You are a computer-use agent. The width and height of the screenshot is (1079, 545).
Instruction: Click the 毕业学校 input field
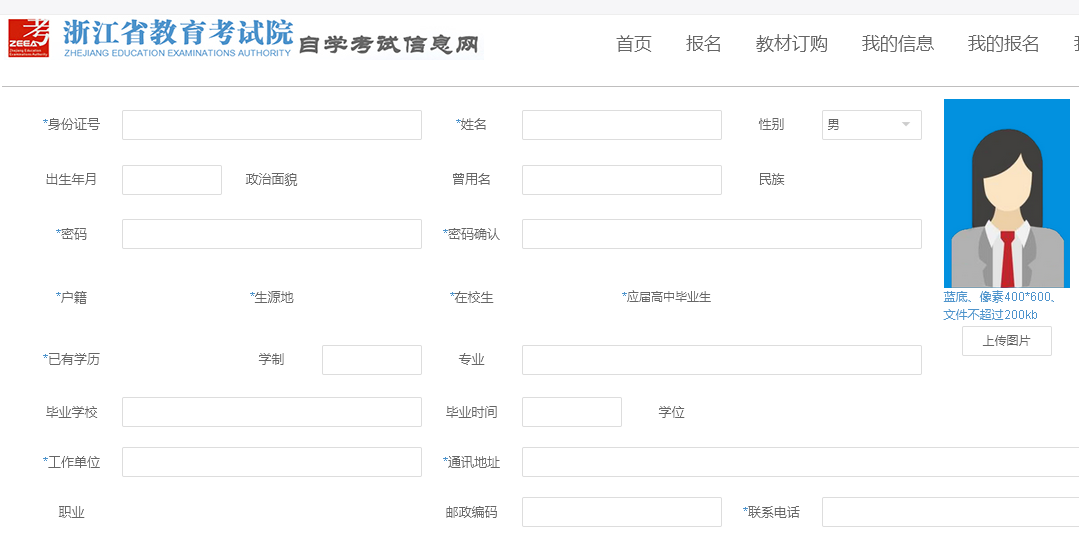click(x=272, y=412)
